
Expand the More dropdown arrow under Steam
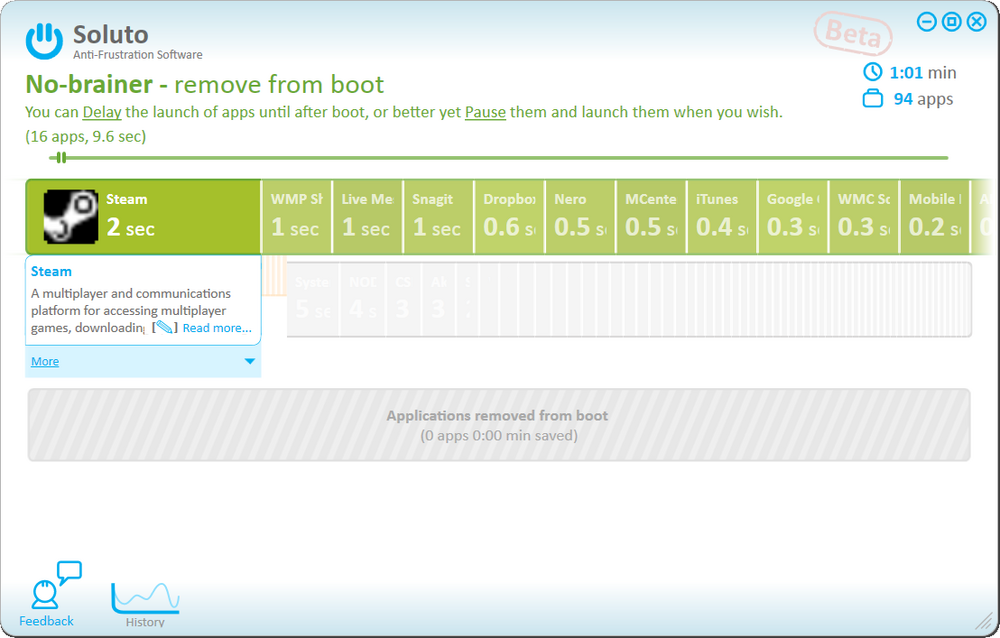pos(250,361)
